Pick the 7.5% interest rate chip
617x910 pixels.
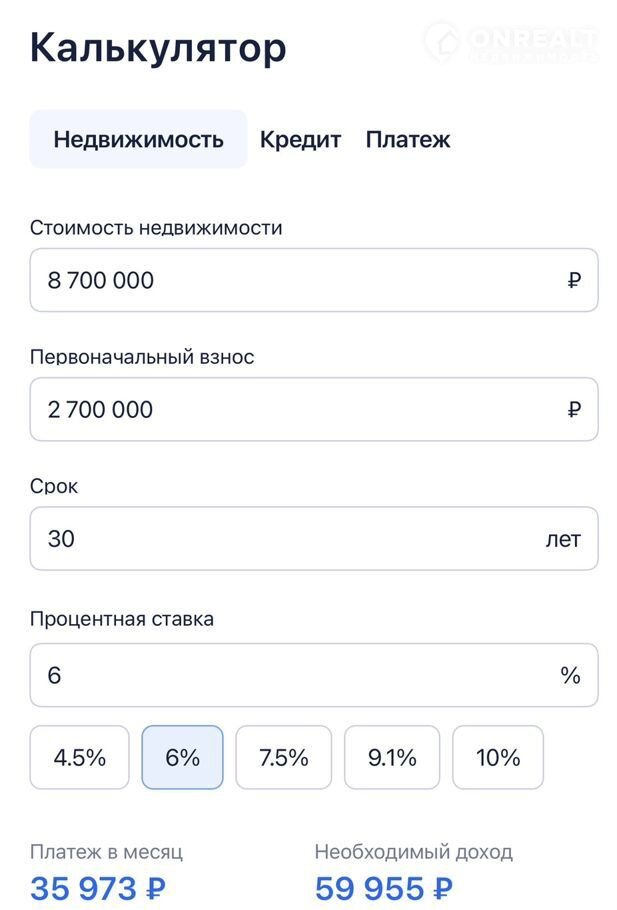point(284,758)
